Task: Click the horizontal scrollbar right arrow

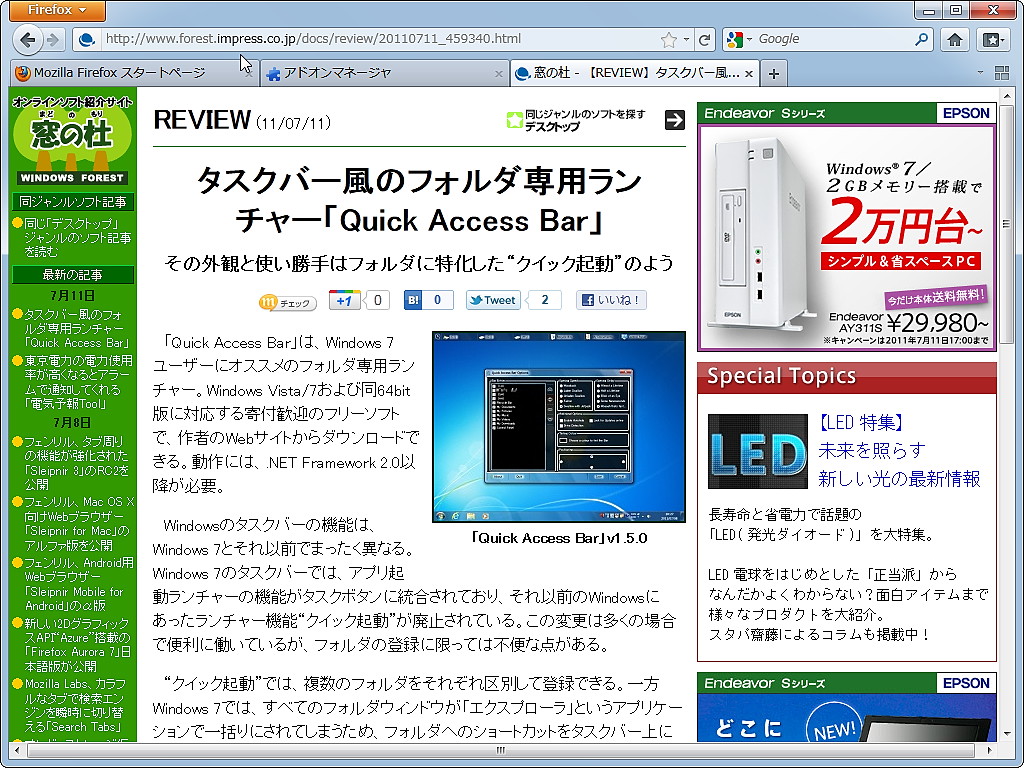Action: 989,750
